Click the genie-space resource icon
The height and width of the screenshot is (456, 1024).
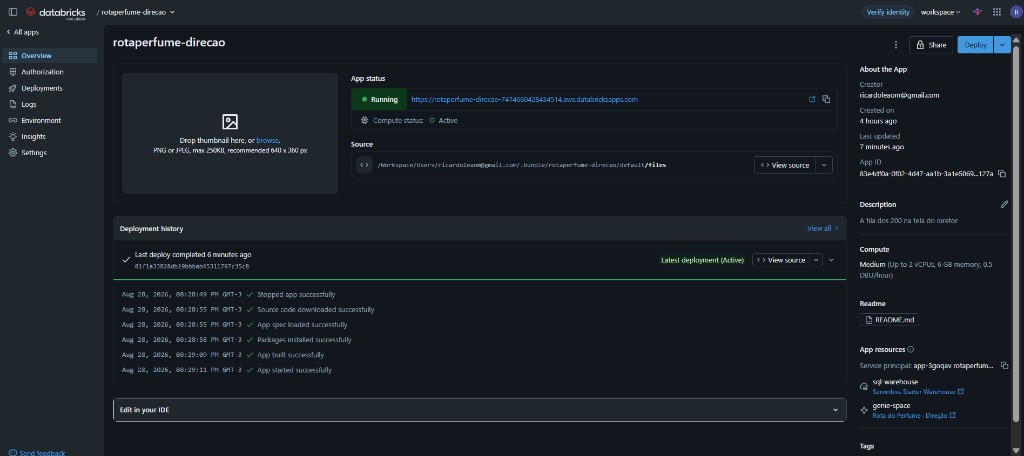[865, 410]
